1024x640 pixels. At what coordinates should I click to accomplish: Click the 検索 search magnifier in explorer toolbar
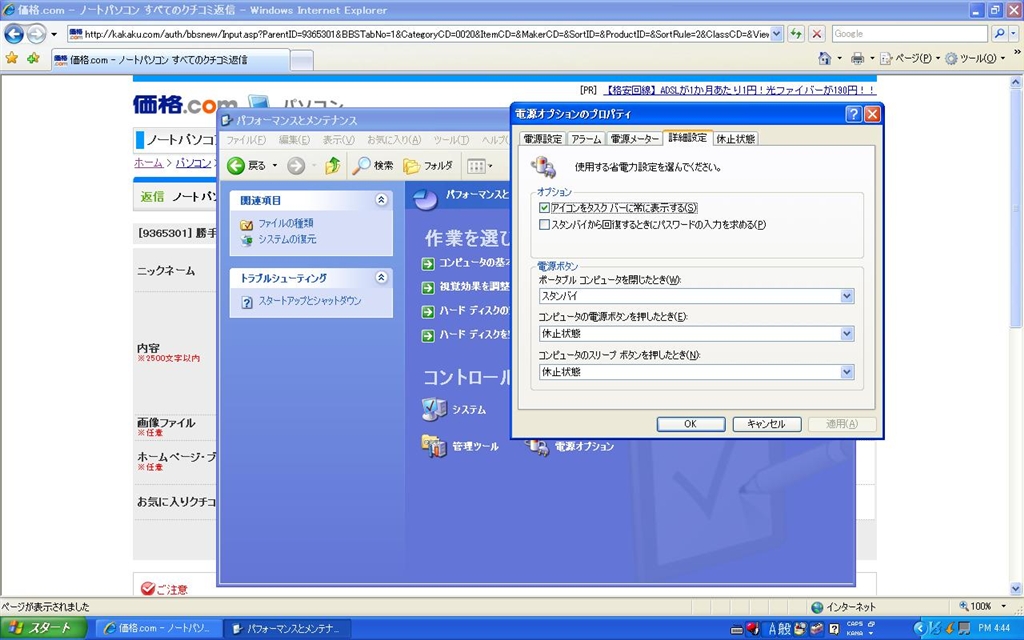tap(373, 166)
